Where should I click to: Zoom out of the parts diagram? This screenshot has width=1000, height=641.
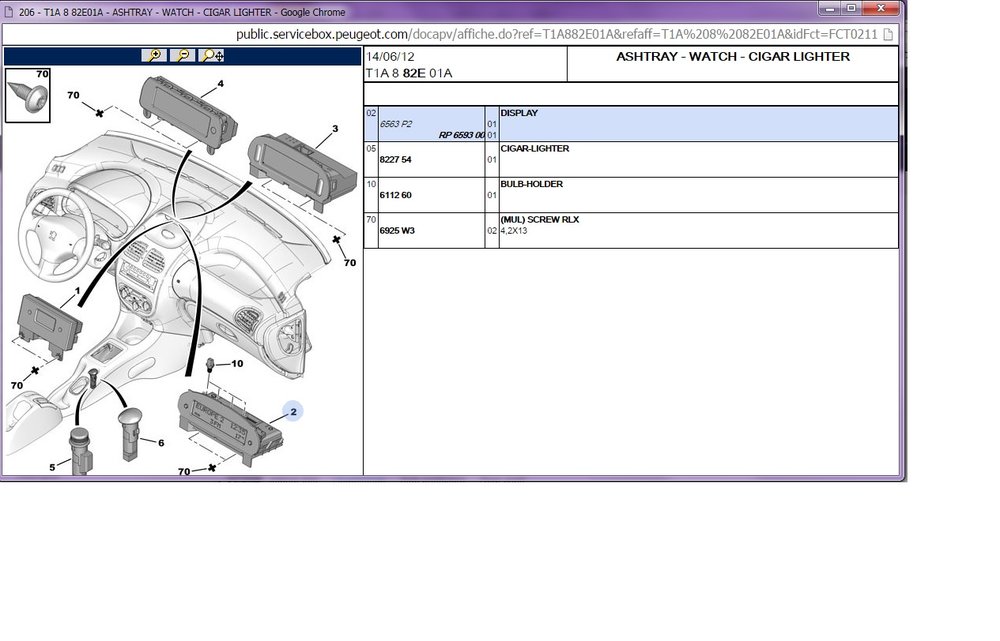point(182,55)
